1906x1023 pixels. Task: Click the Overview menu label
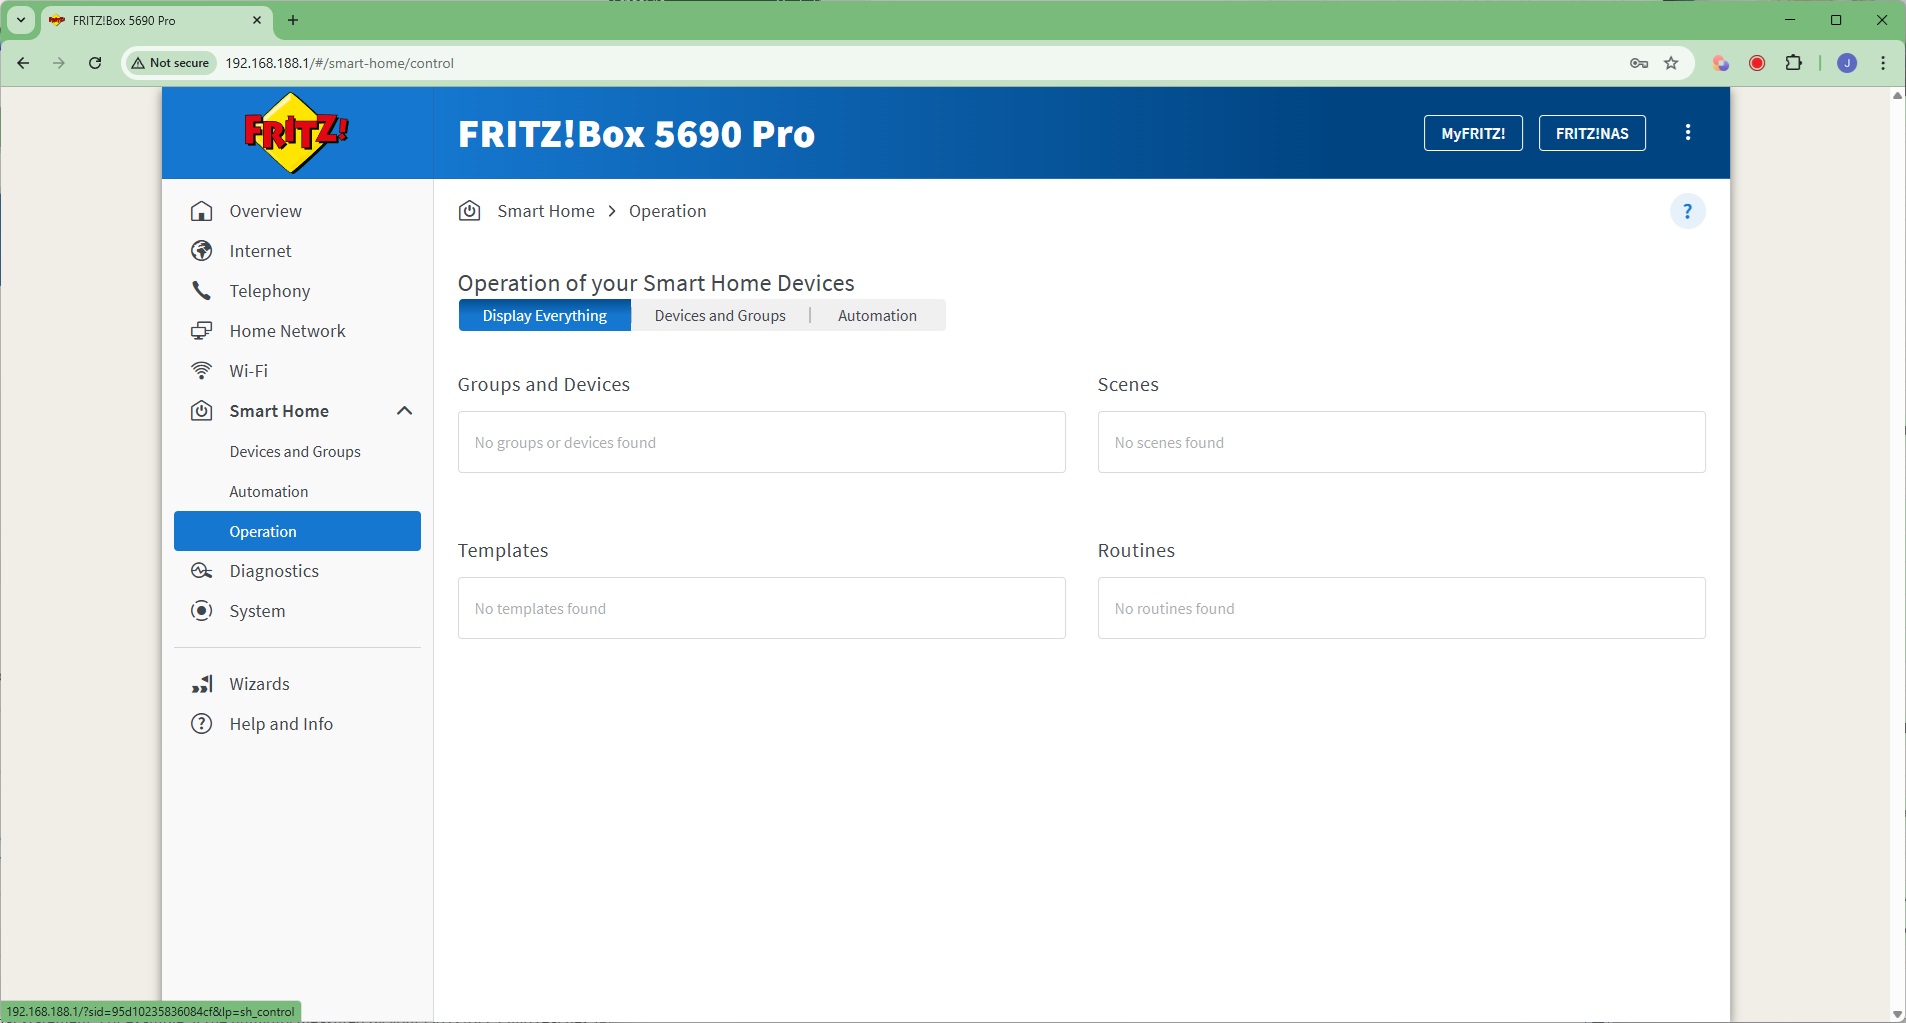(265, 211)
